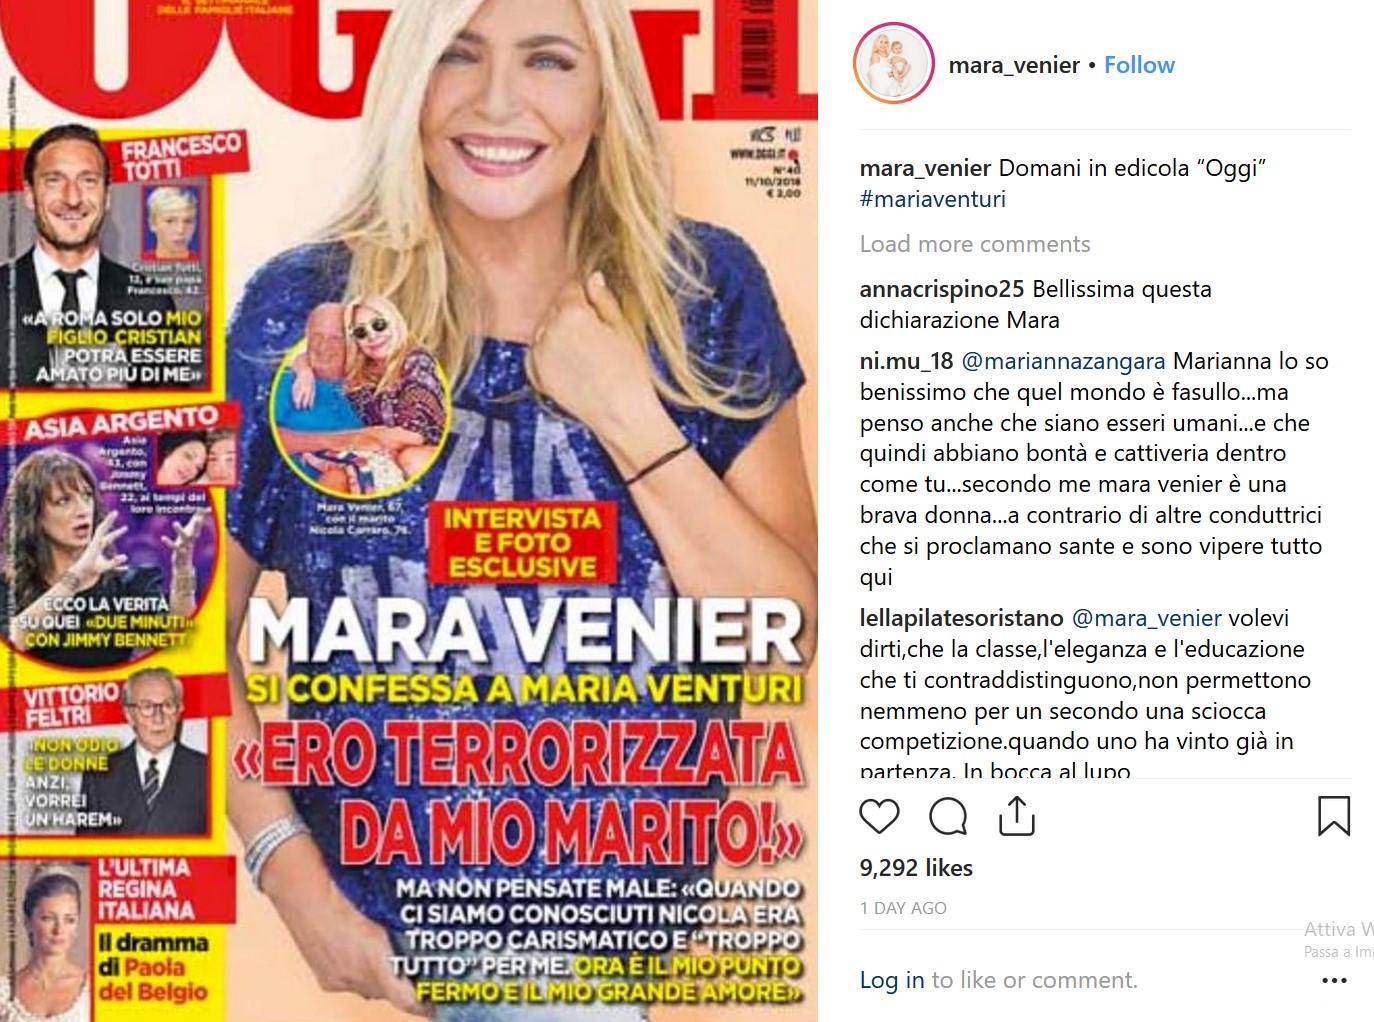The height and width of the screenshot is (1022, 1374).
Task: Load more comments
Action: click(x=975, y=244)
